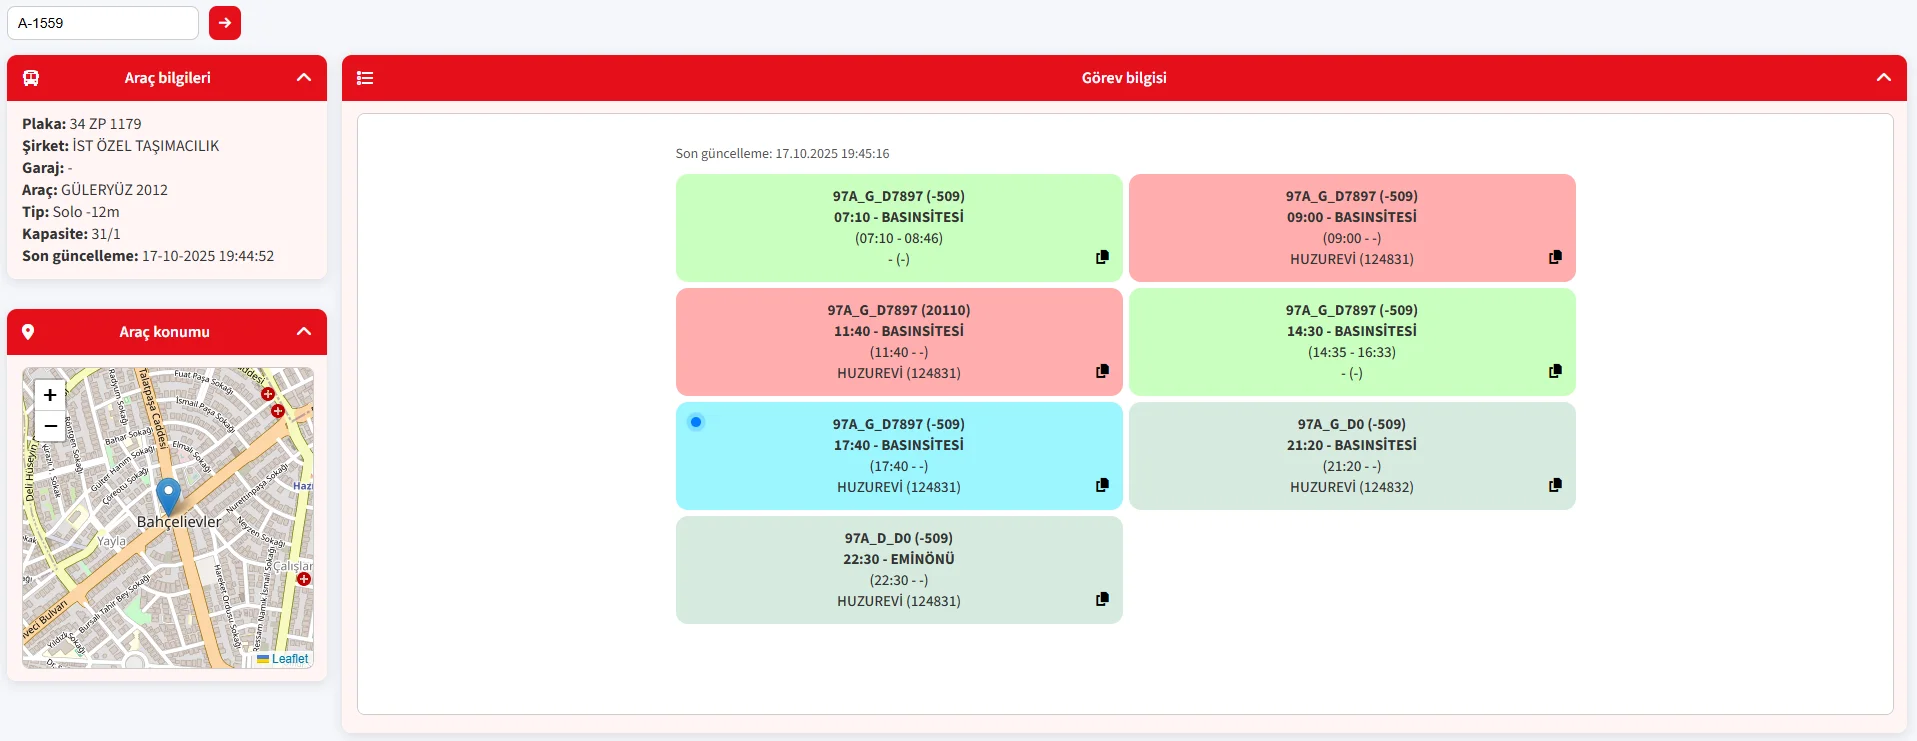Image resolution: width=1917 pixels, height=741 pixels.
Task: Zoom in on the map
Action: pos(50,395)
